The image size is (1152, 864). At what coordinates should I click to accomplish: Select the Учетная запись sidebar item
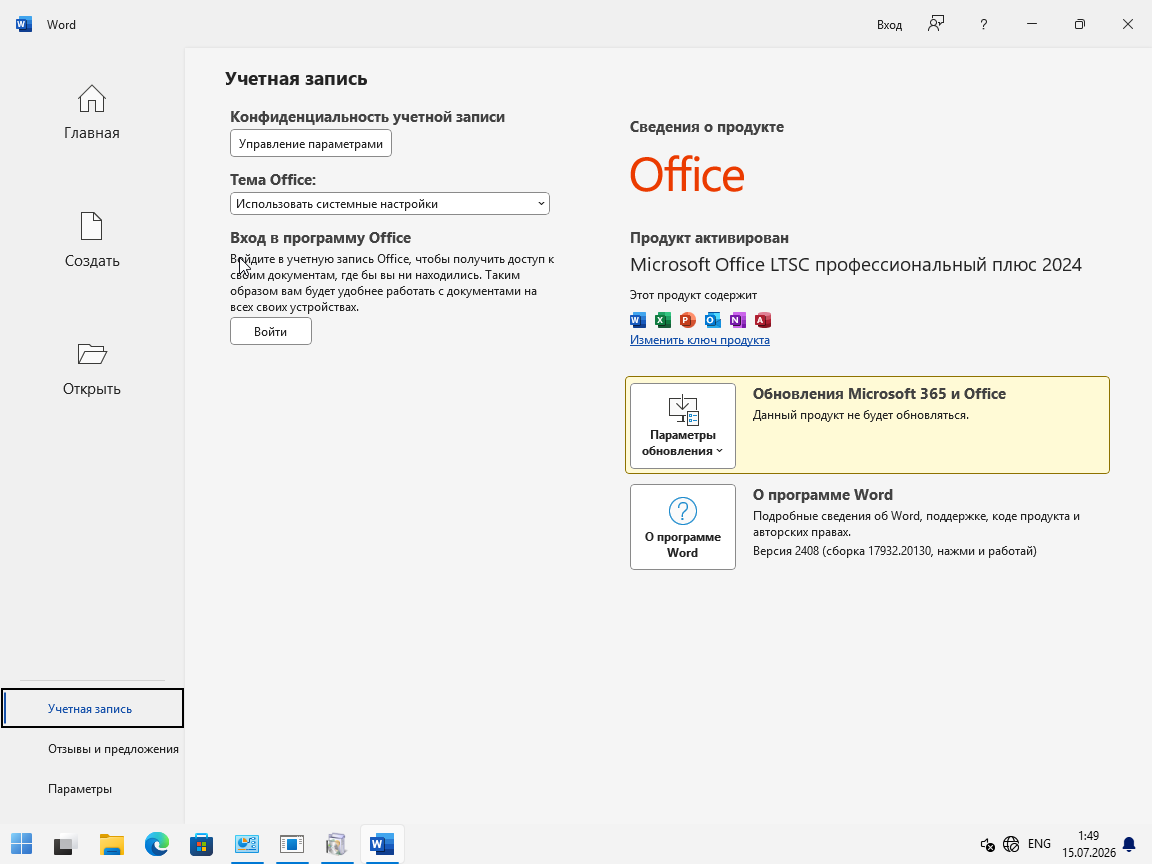tap(93, 708)
